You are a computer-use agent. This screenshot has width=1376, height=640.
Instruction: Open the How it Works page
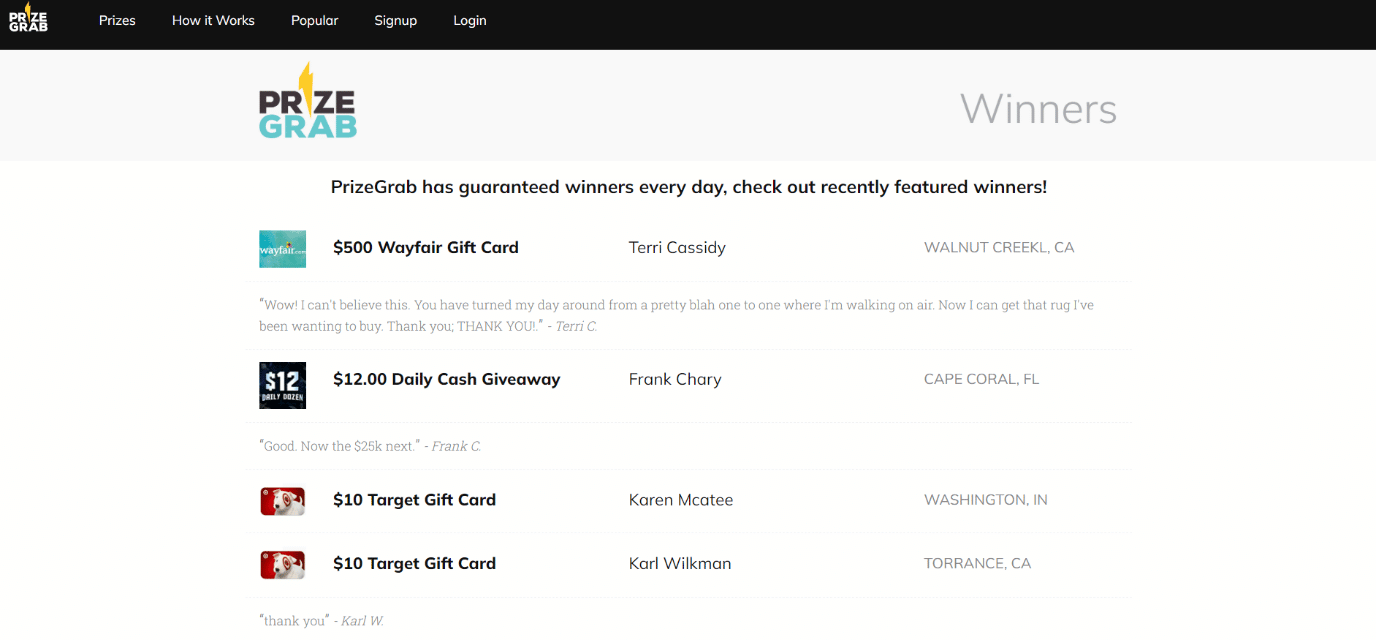[x=213, y=20]
